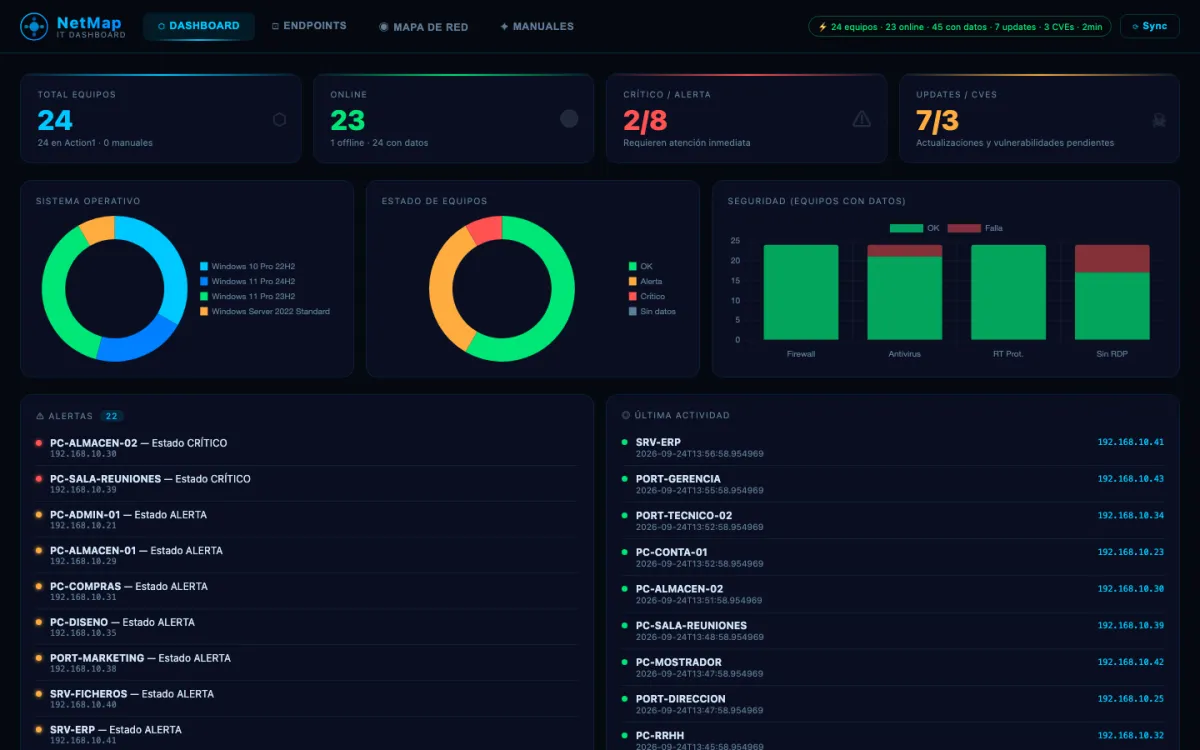Toggle the OK legend in the Seguridad chart

(914, 228)
